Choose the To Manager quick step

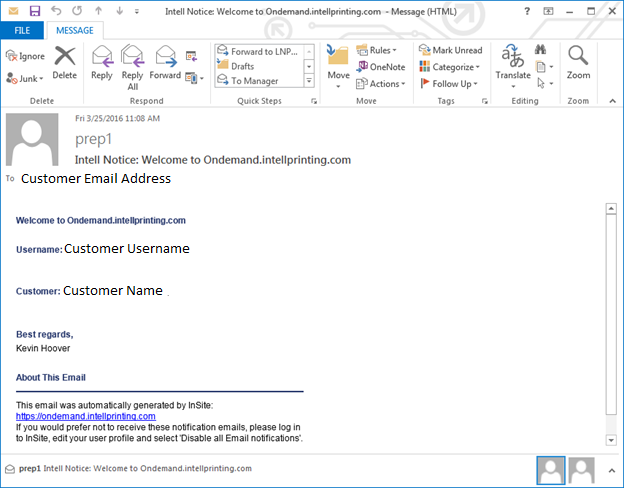254,81
